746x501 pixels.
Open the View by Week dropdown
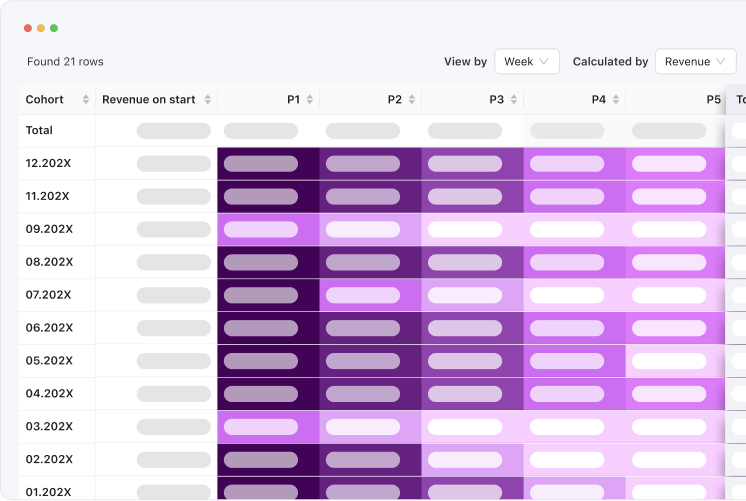526,62
